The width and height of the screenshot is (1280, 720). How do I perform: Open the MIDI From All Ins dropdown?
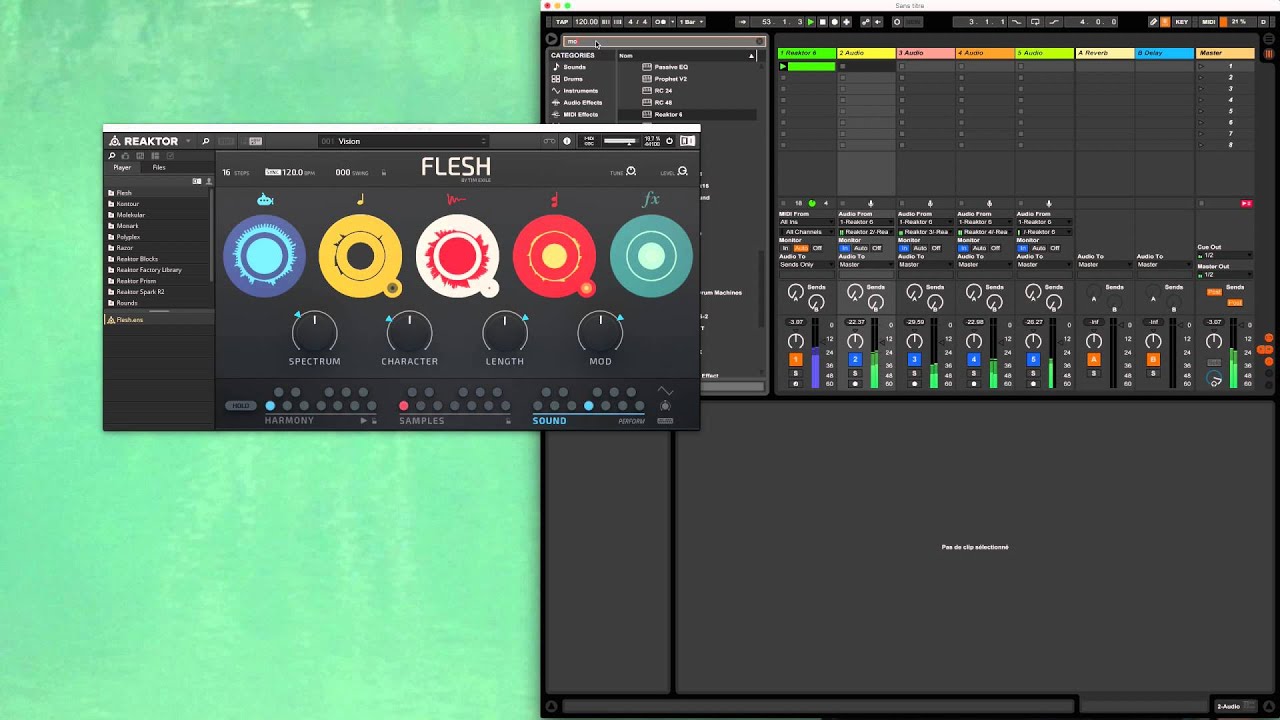[807, 222]
